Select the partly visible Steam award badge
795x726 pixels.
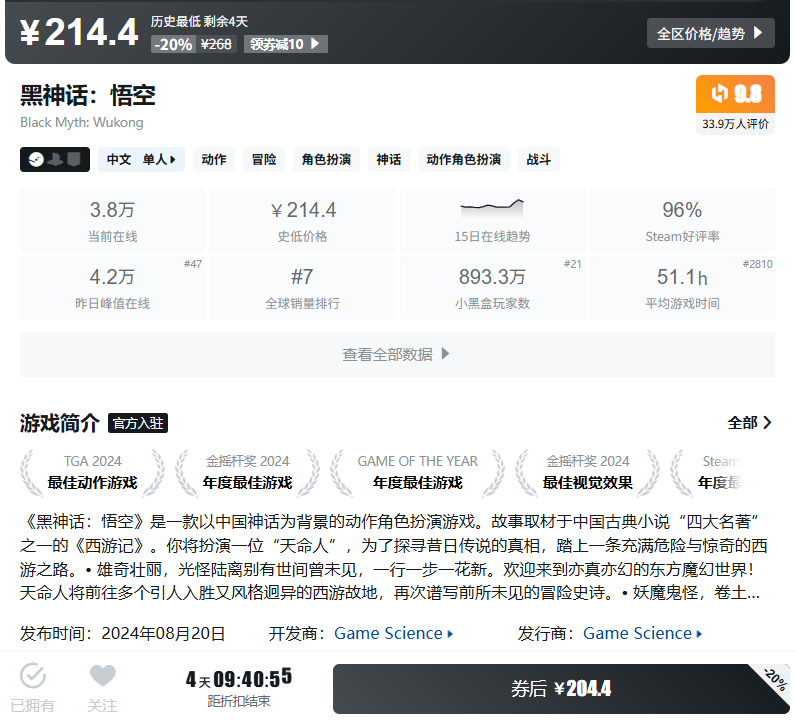(708, 473)
